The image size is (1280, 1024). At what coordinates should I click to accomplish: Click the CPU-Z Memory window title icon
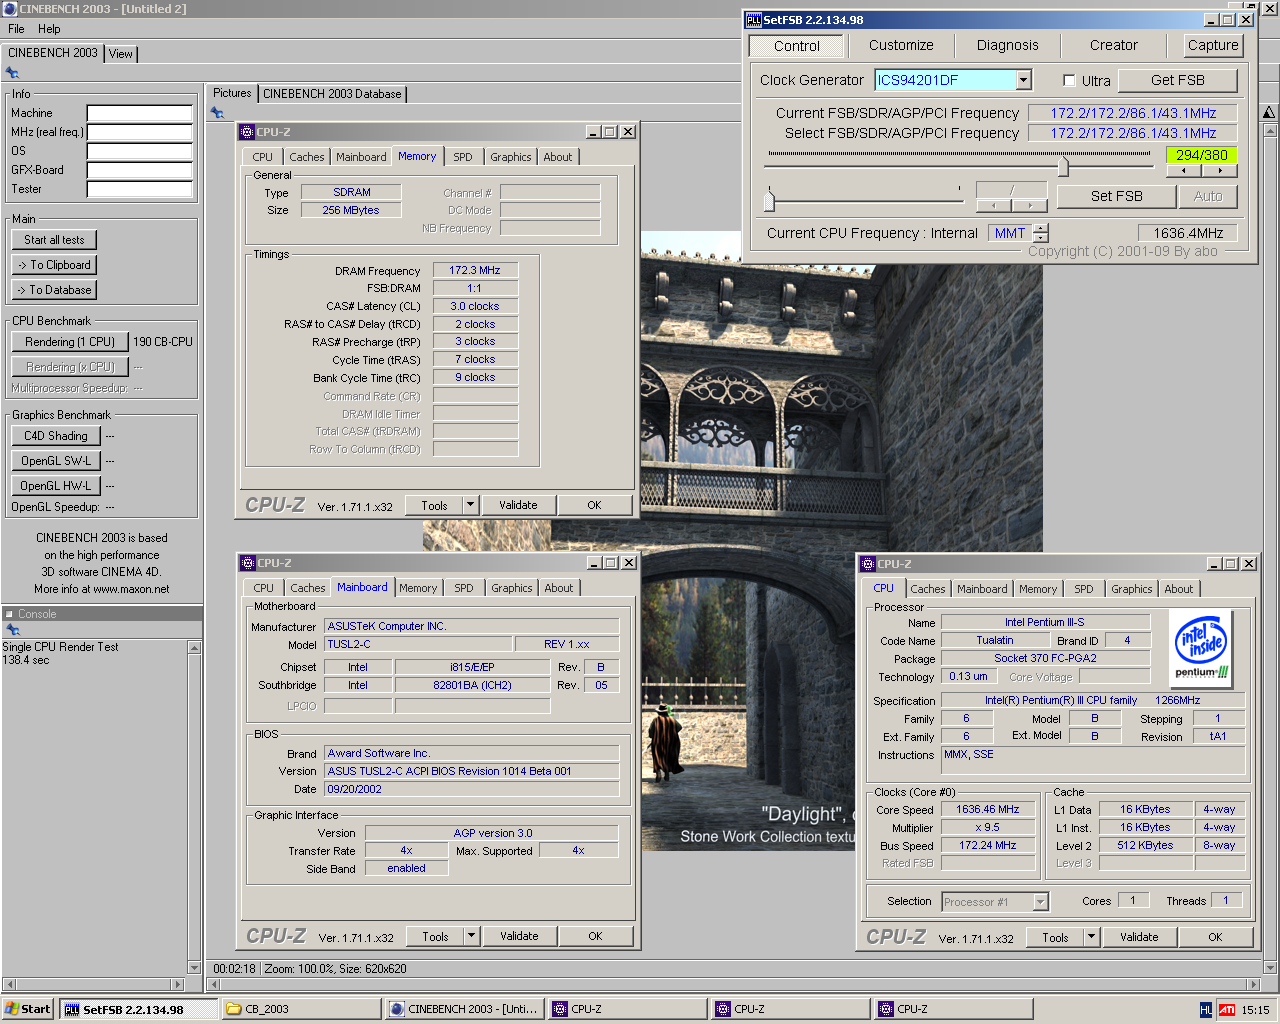(x=248, y=132)
